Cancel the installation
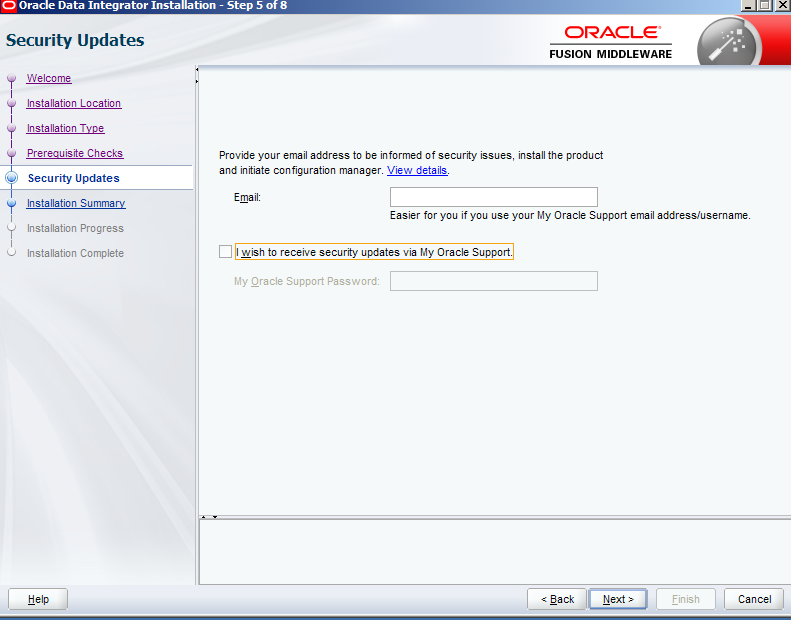Image resolution: width=791 pixels, height=620 pixels. 754,599
